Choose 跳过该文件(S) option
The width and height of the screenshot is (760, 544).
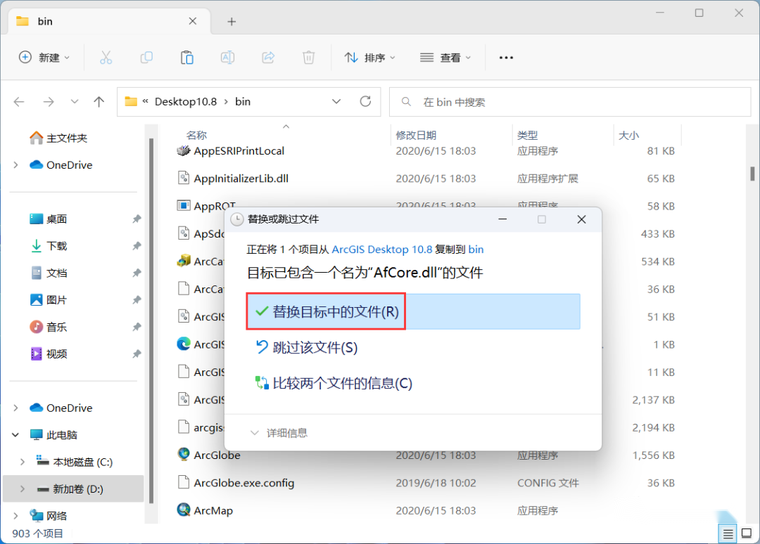(x=306, y=348)
